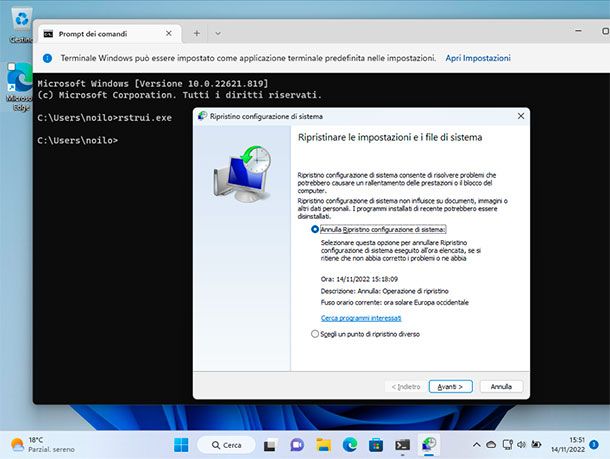Click the OneDrive cloud tray icon
The image size is (610, 459).
[x=491, y=445]
